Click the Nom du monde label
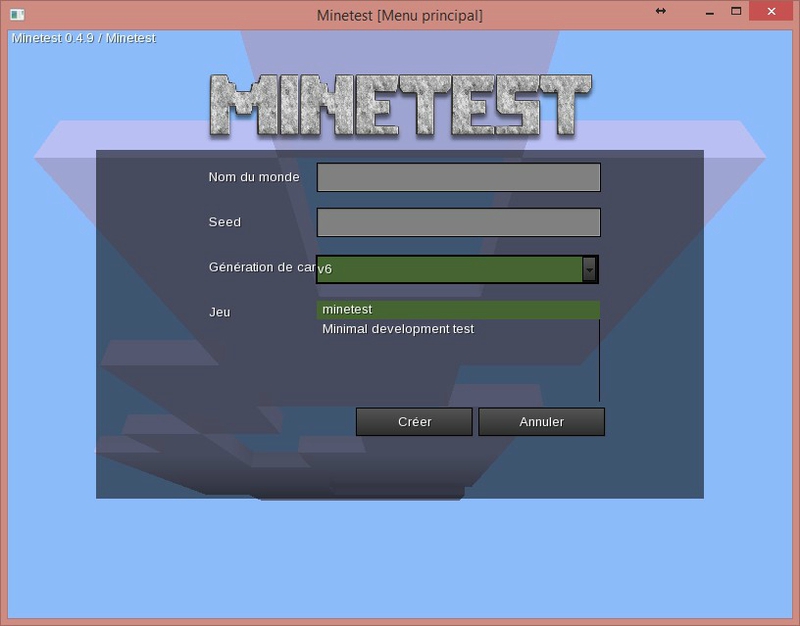The width and height of the screenshot is (800, 626). (254, 177)
